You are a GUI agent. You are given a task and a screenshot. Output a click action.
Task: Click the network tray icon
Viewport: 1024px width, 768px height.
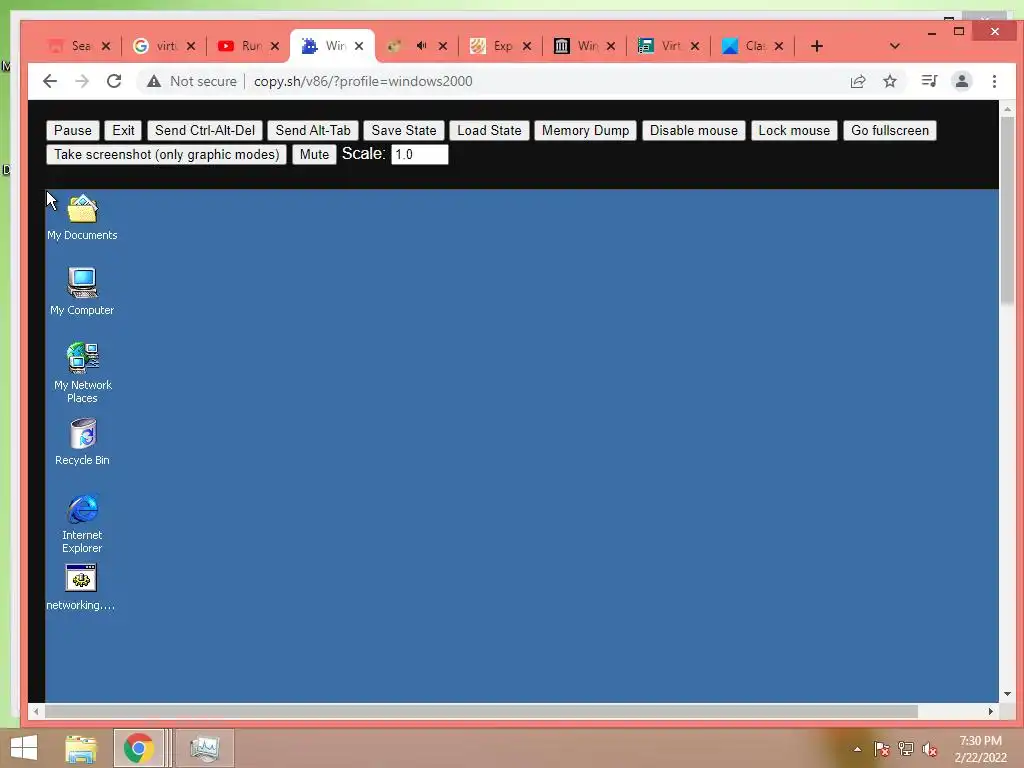coord(906,749)
